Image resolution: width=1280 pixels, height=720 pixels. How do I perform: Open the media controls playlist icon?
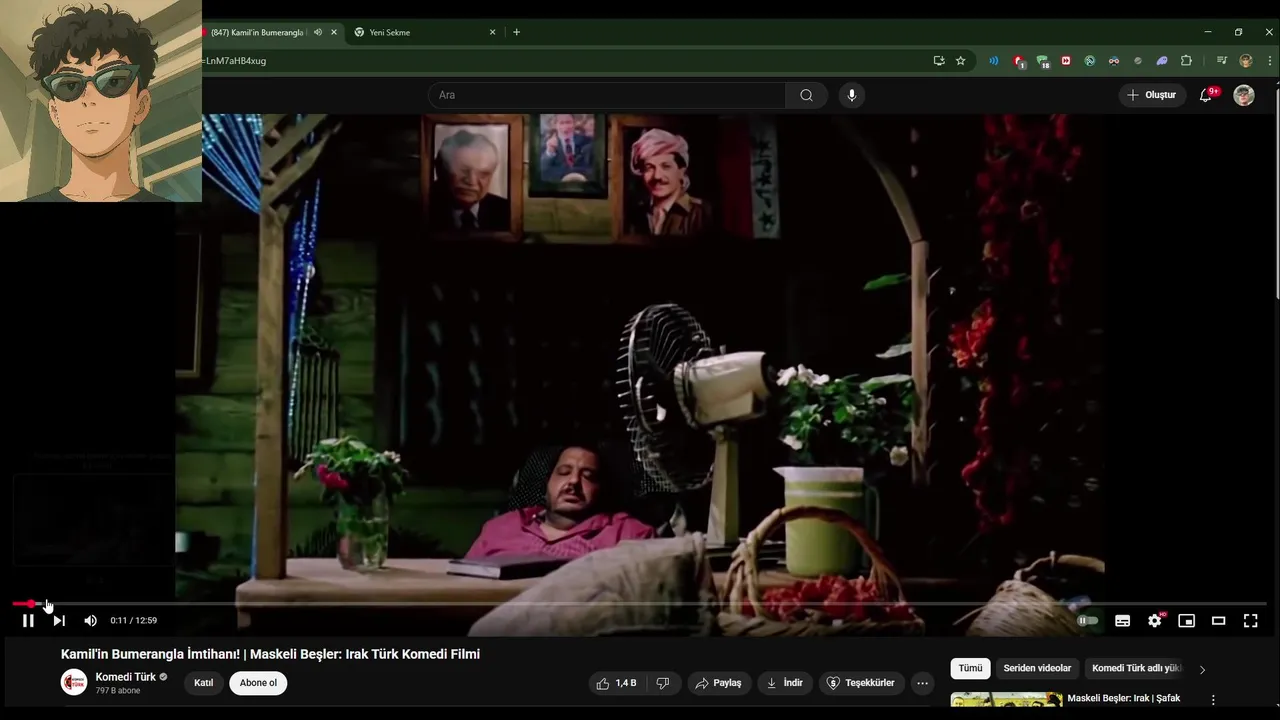[1221, 61]
